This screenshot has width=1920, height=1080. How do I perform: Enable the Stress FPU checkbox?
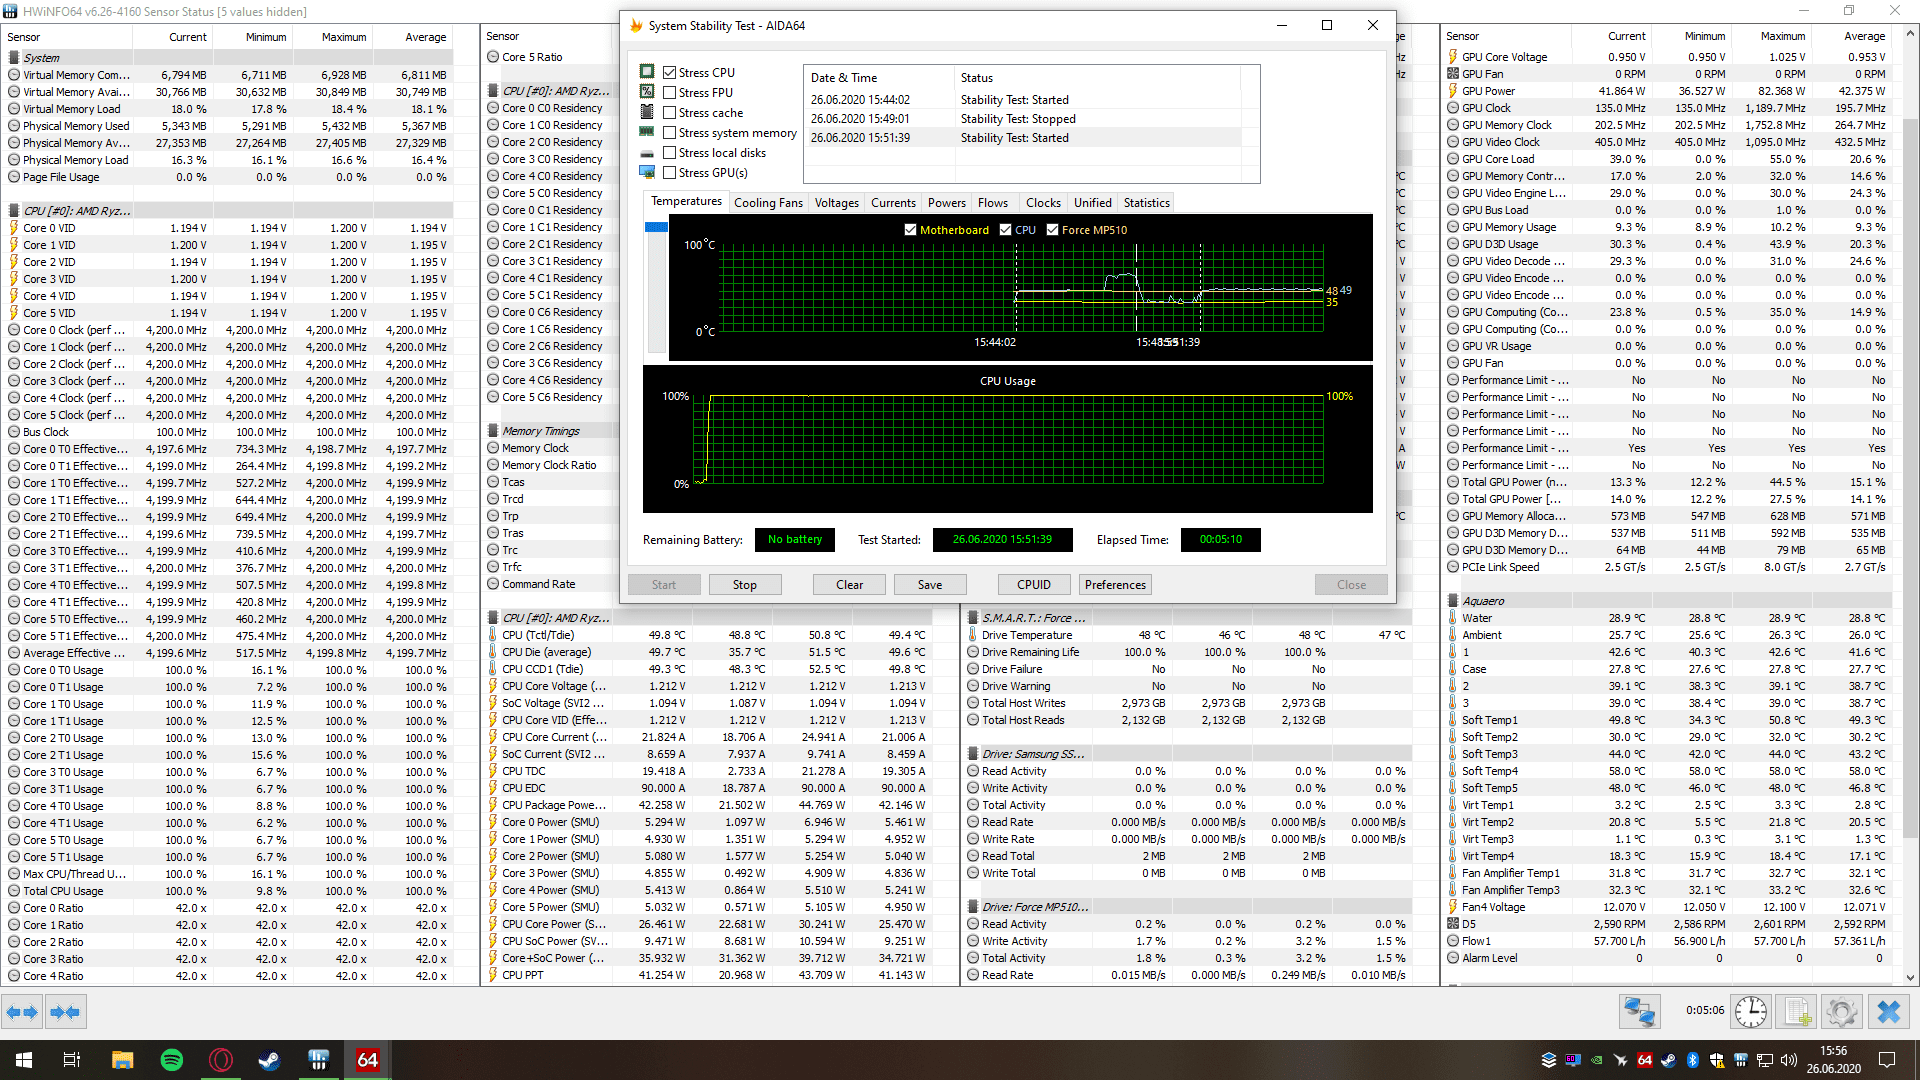pos(670,93)
